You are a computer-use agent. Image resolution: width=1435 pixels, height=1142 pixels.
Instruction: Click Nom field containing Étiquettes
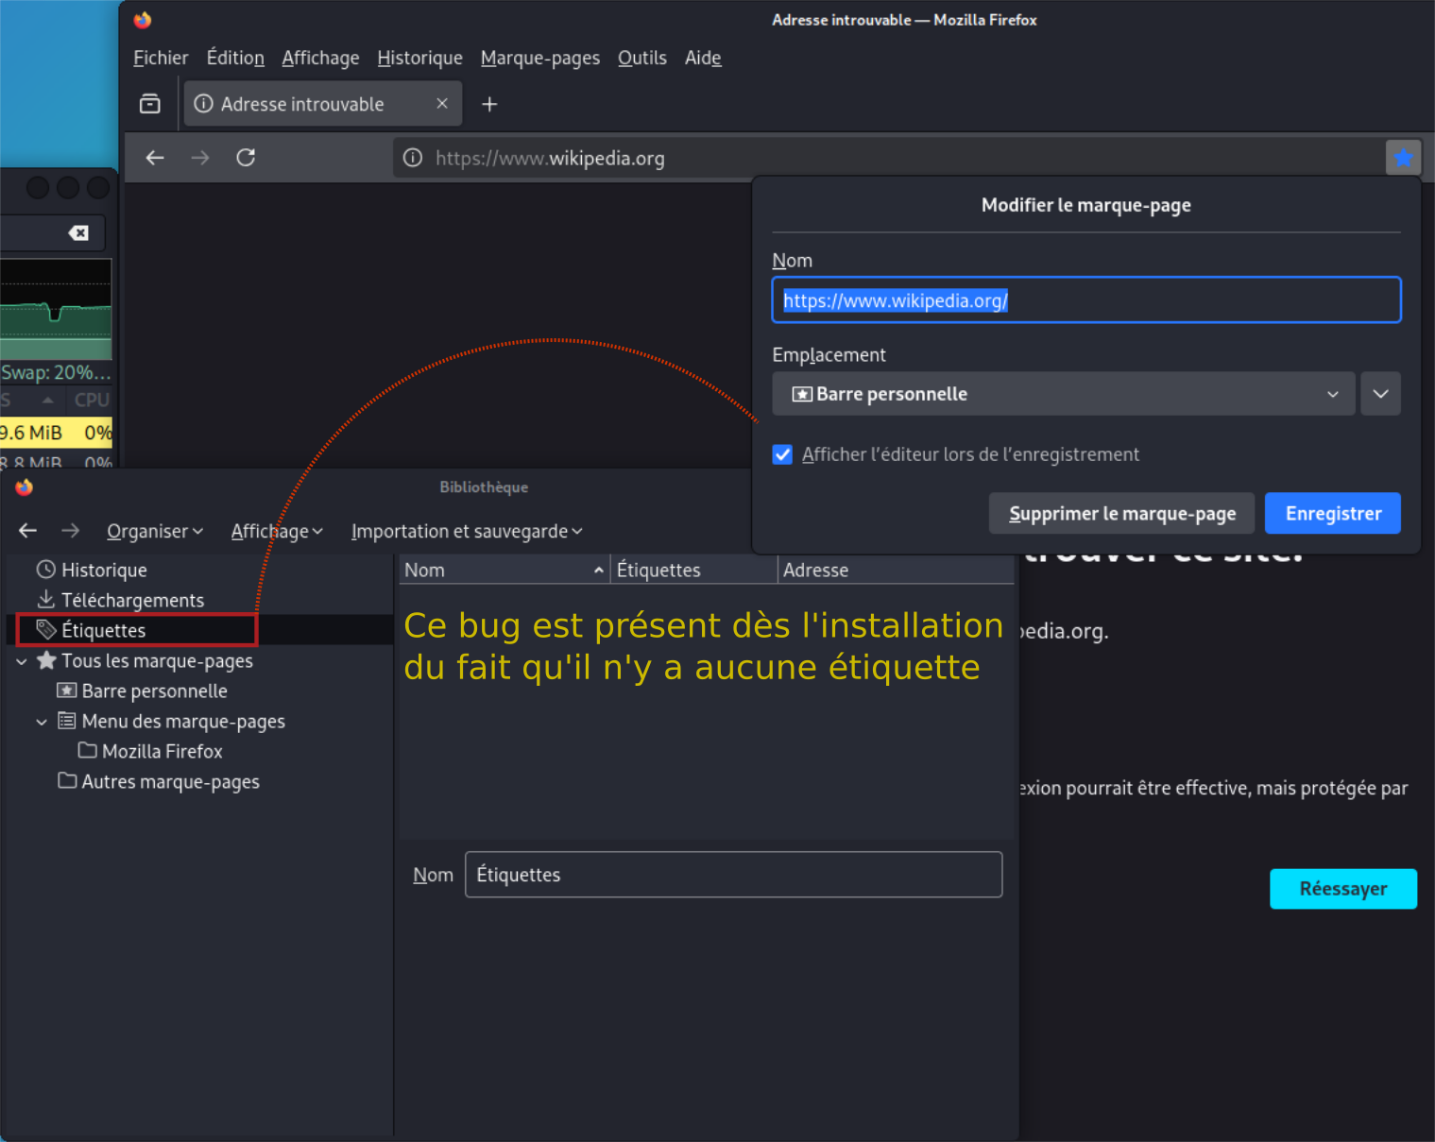click(x=733, y=875)
